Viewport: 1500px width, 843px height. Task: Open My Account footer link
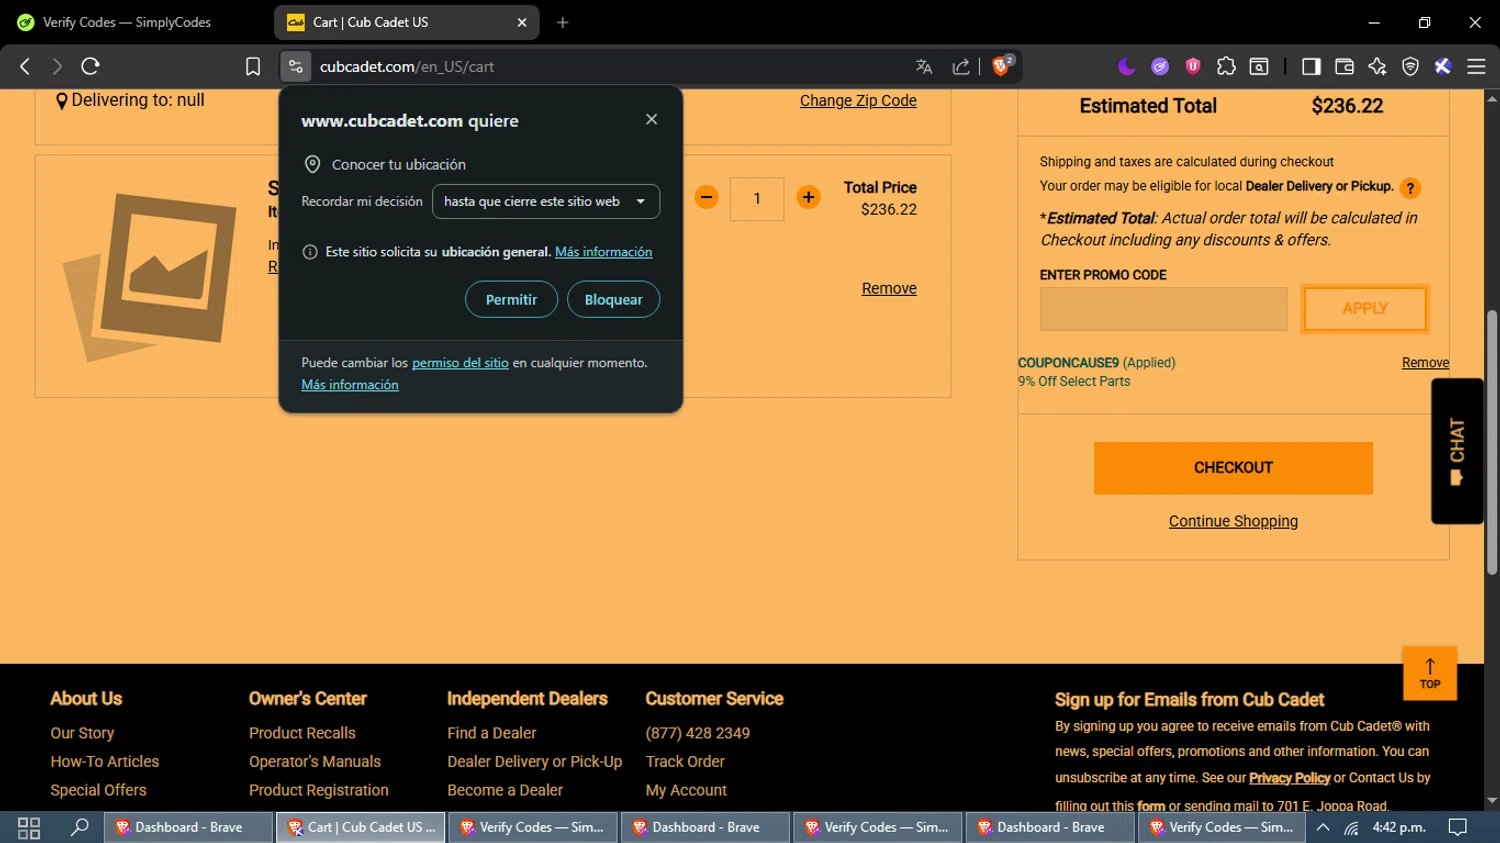pos(686,790)
